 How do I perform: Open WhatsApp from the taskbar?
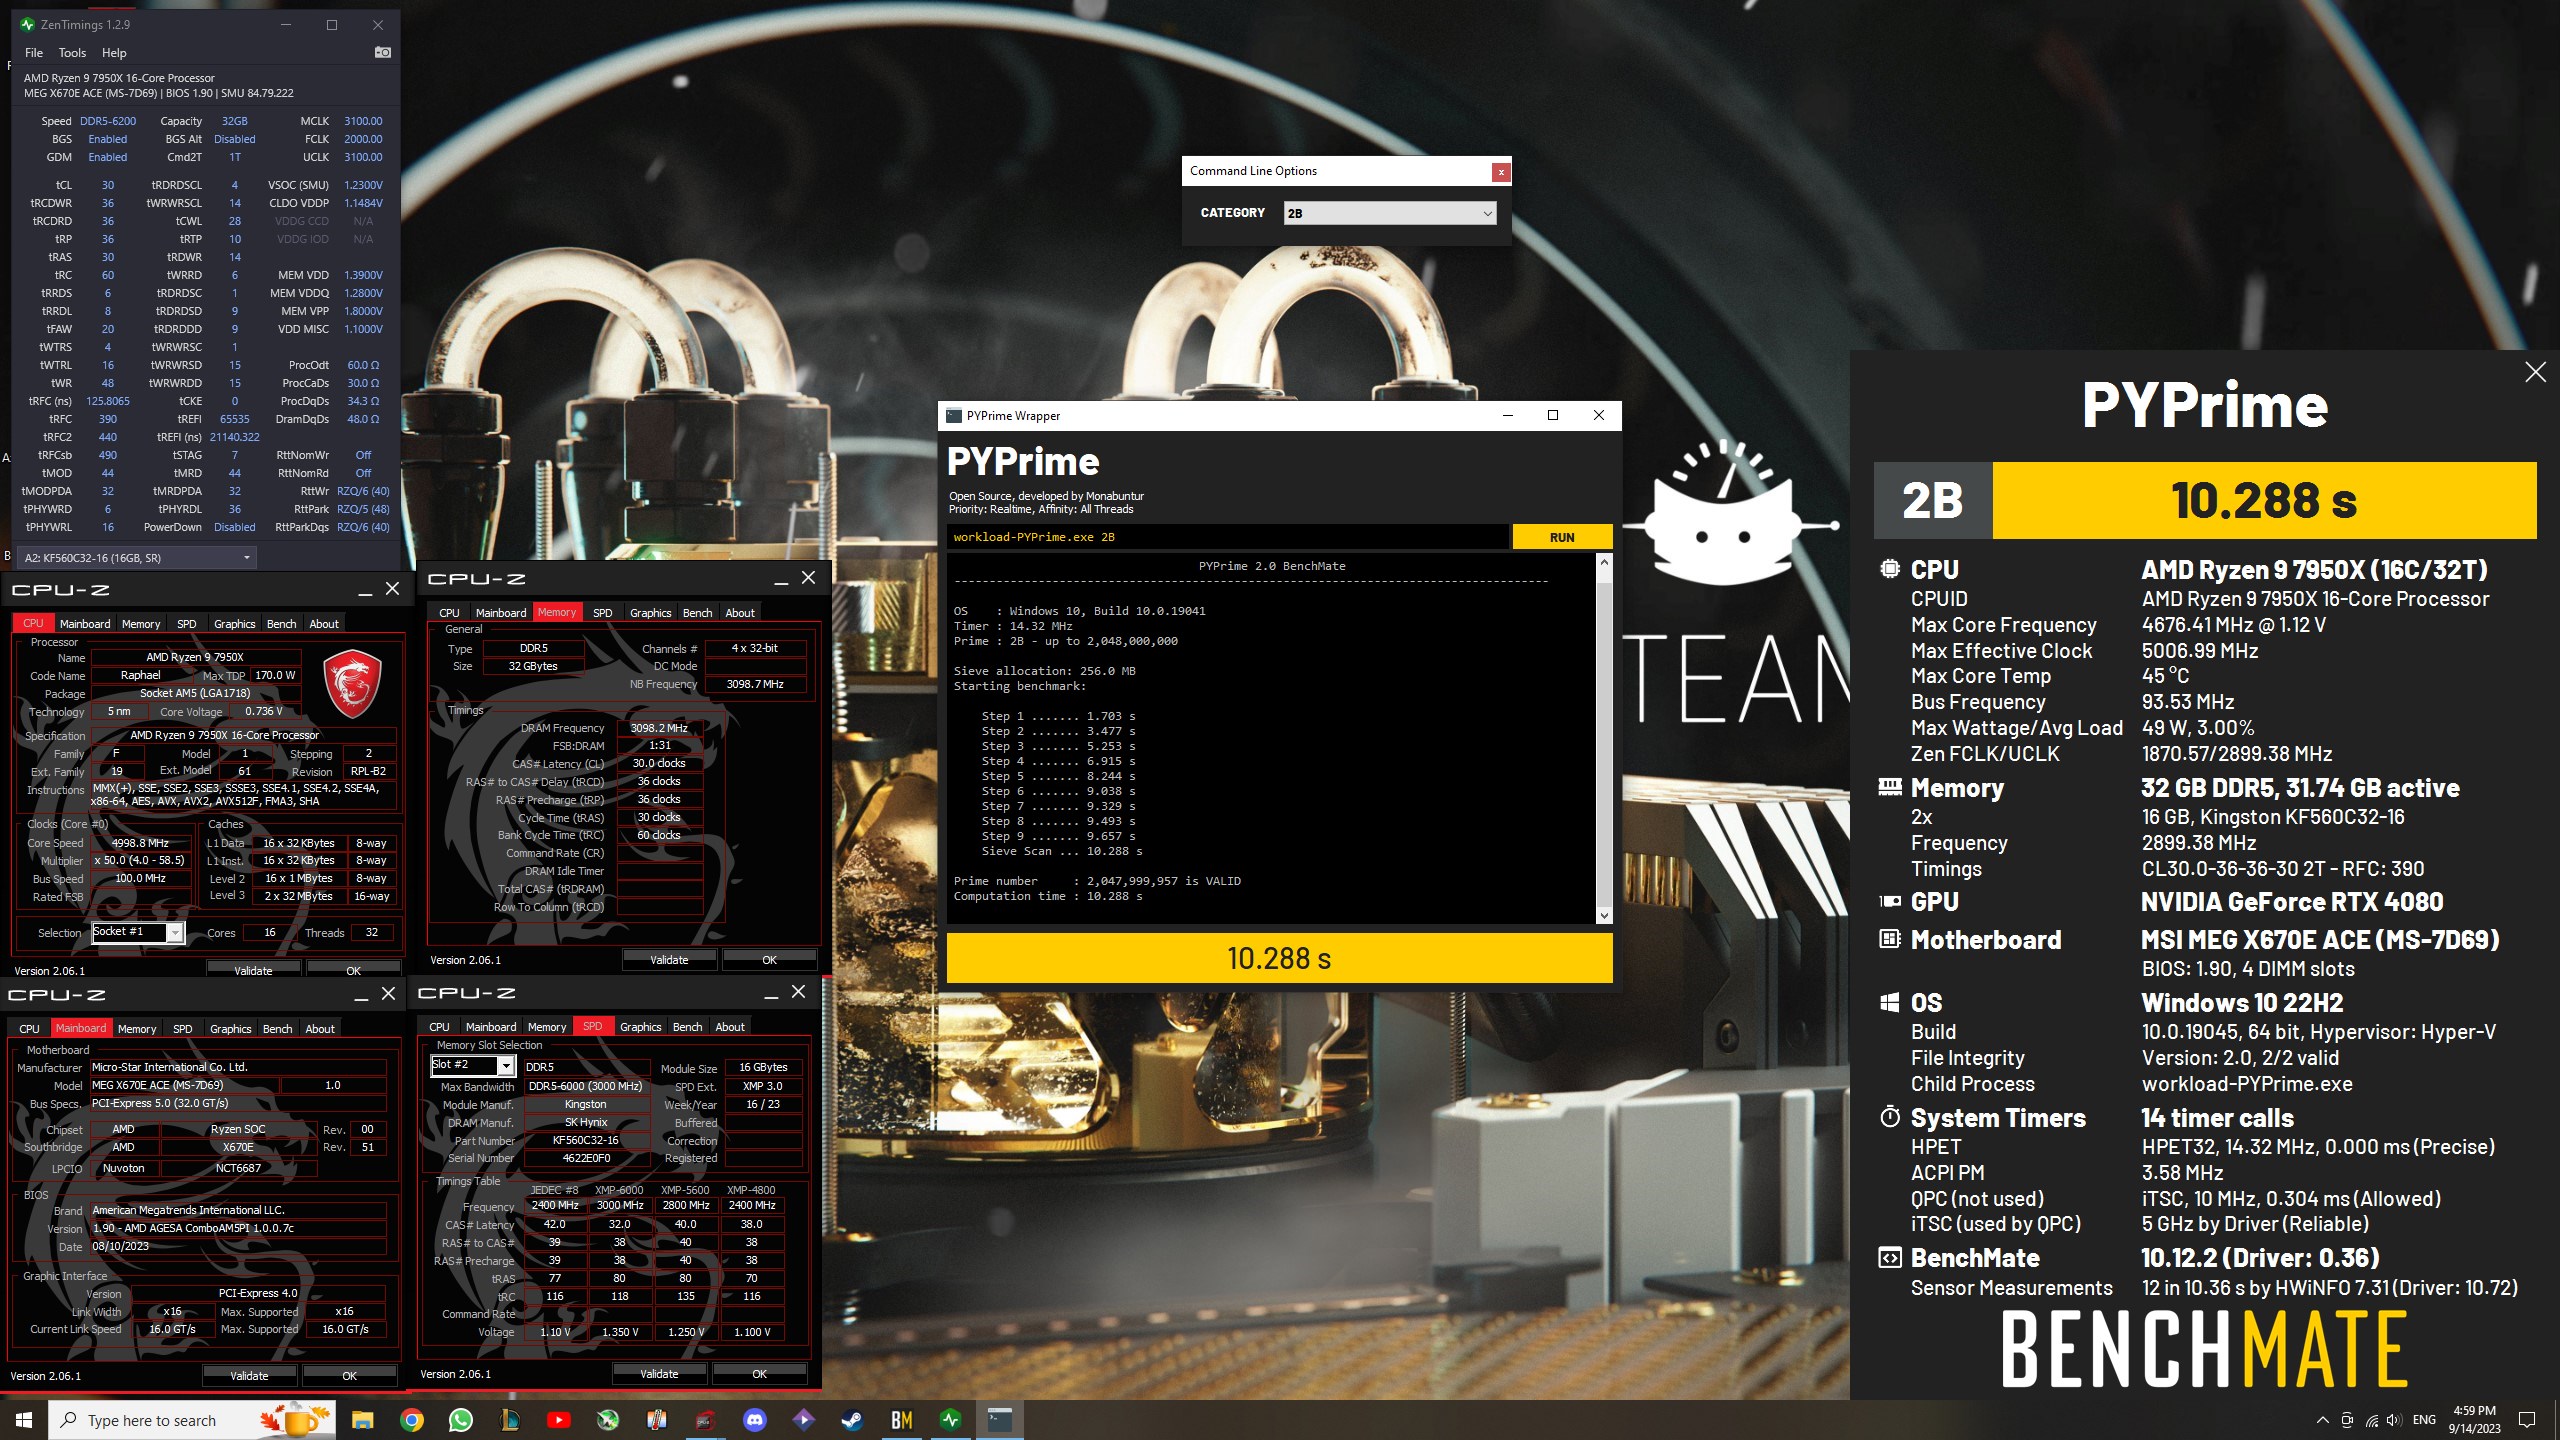point(460,1419)
